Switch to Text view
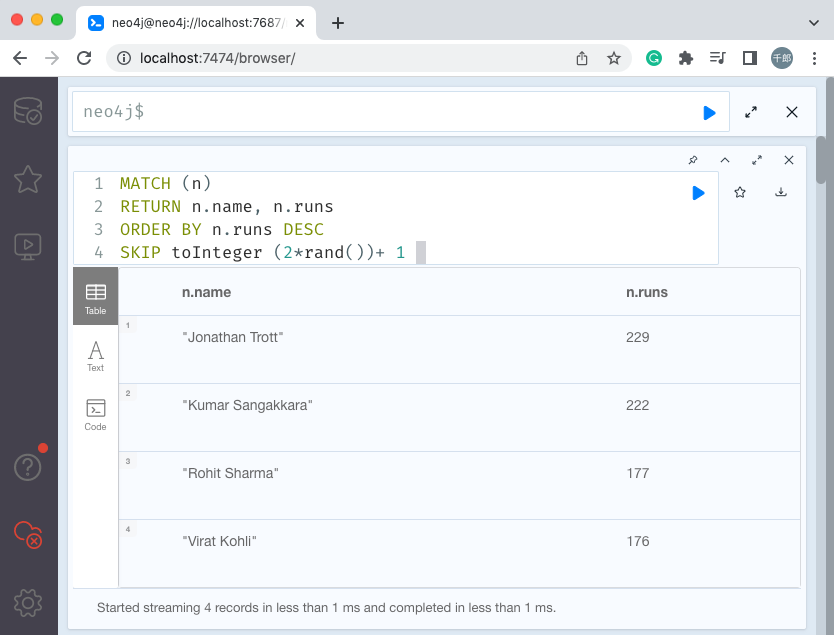Image resolution: width=834 pixels, height=635 pixels. (96, 356)
